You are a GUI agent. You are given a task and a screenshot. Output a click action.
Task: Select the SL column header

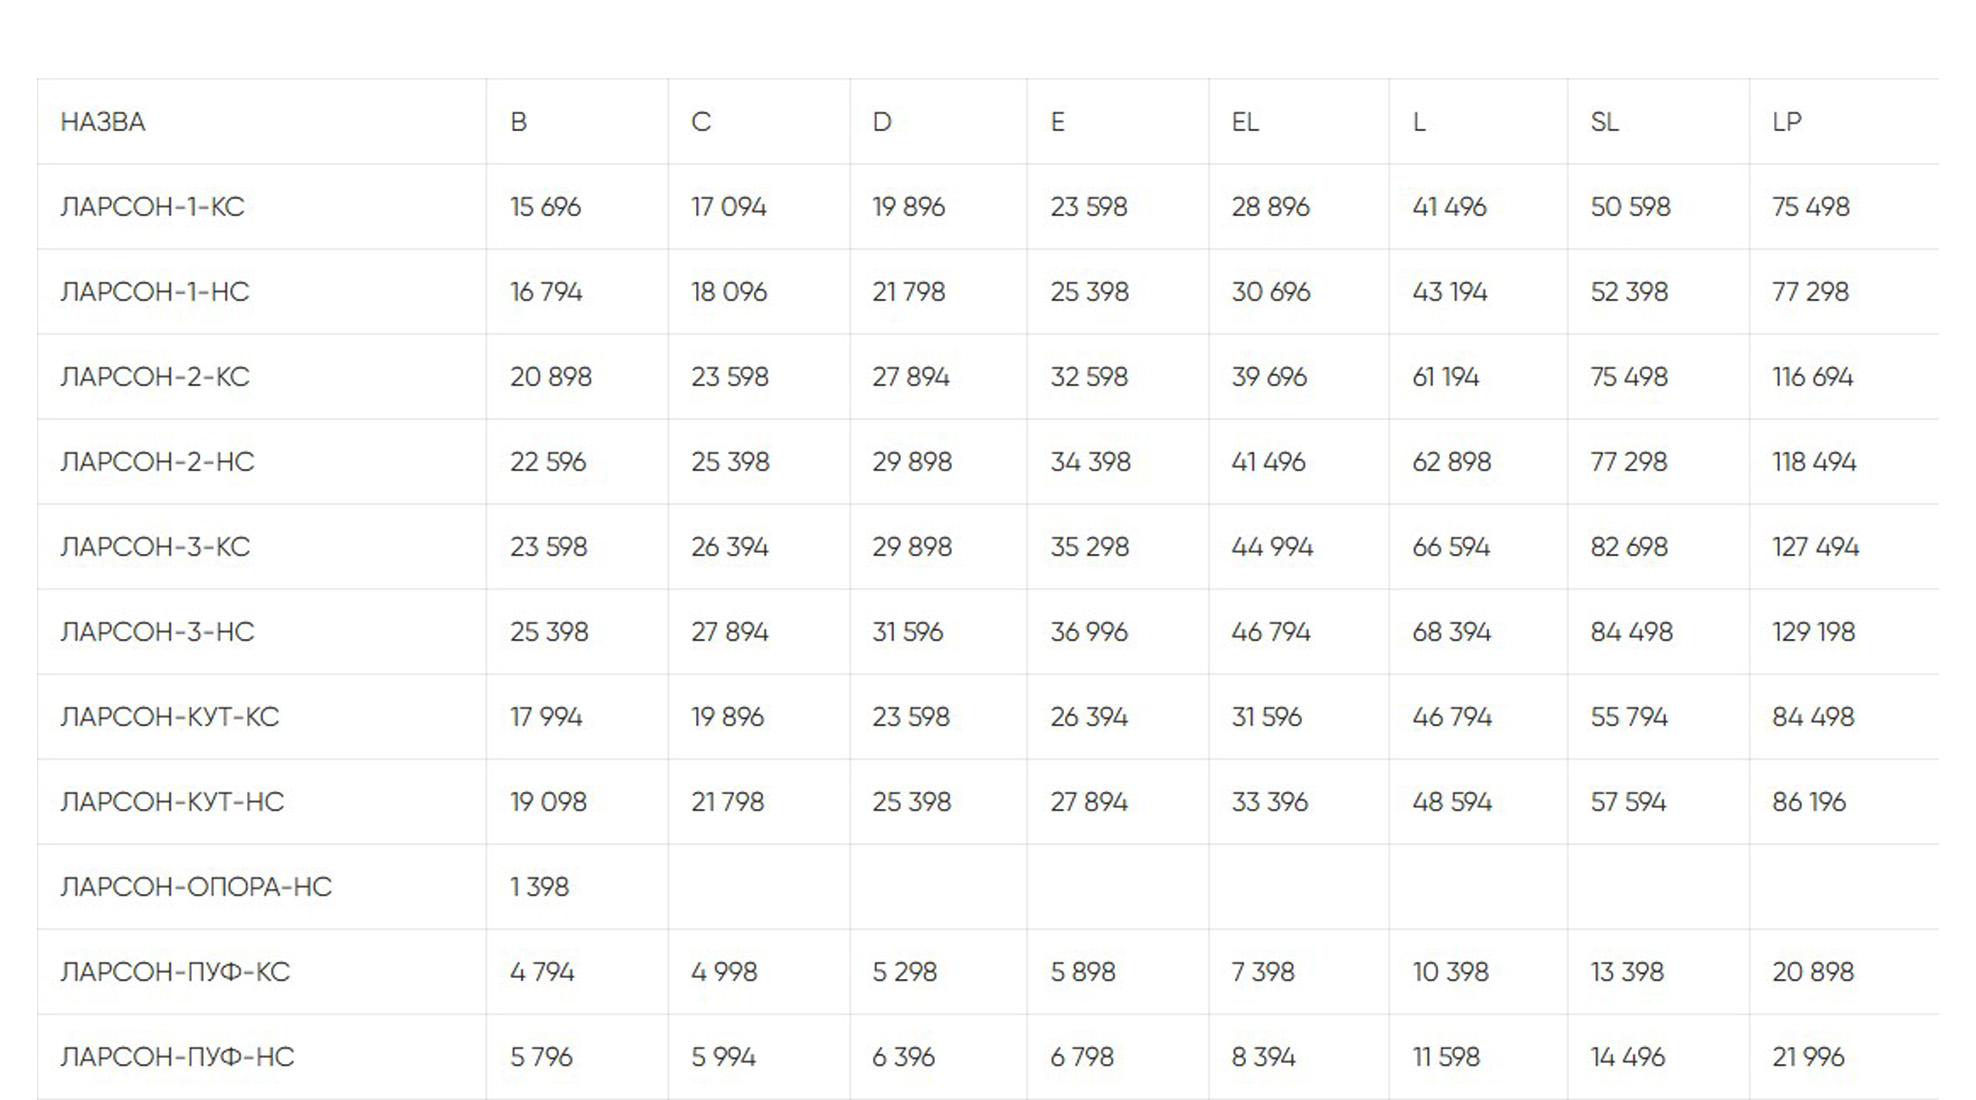point(1604,122)
